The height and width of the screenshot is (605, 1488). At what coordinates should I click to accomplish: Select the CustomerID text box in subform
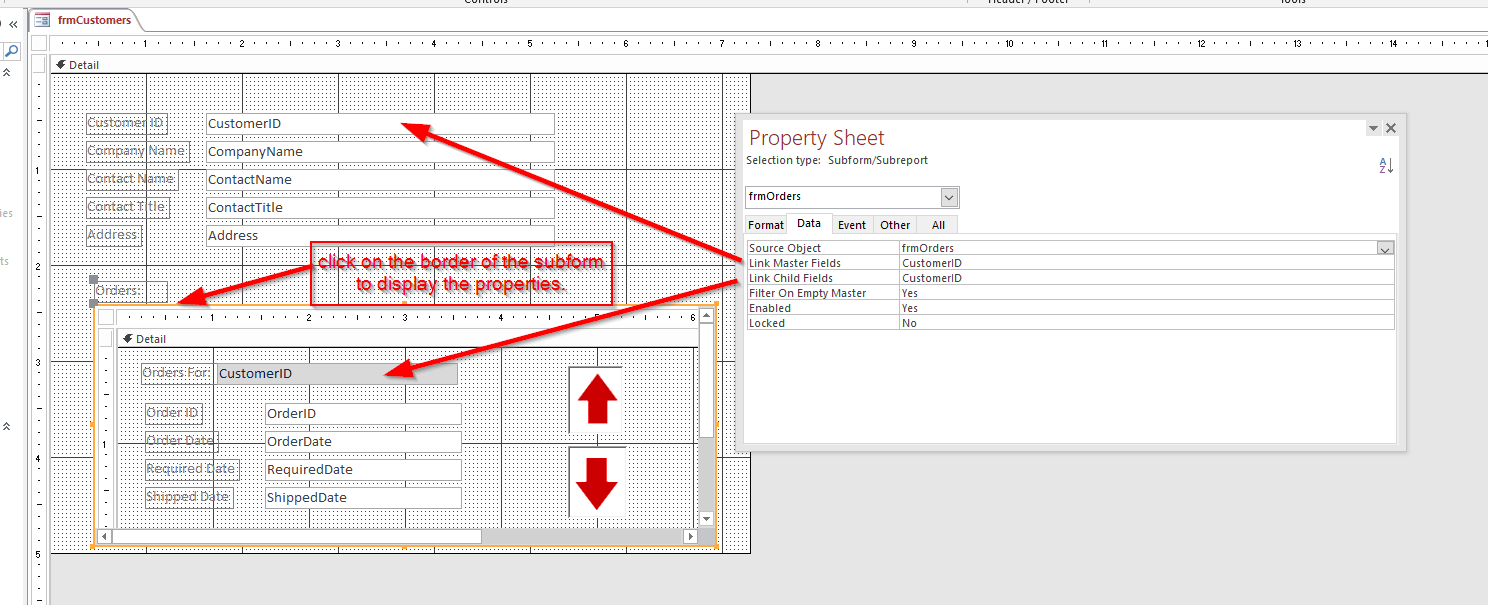(x=337, y=374)
